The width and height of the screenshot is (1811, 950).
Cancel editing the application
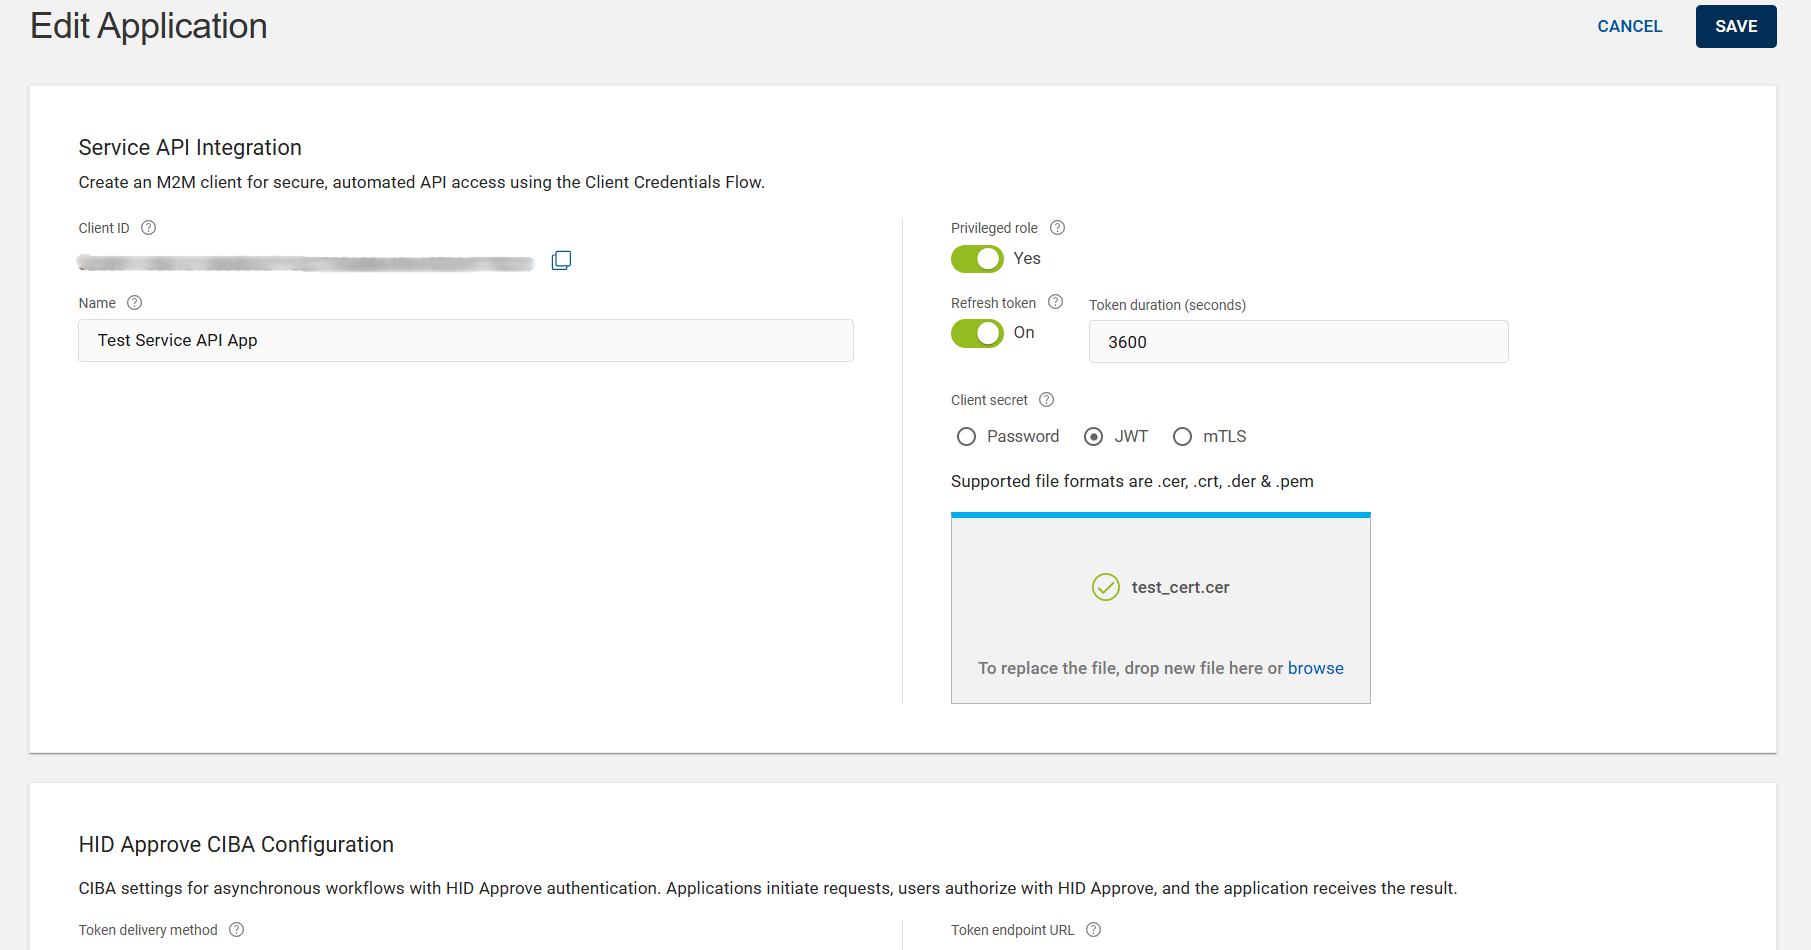1629,26
